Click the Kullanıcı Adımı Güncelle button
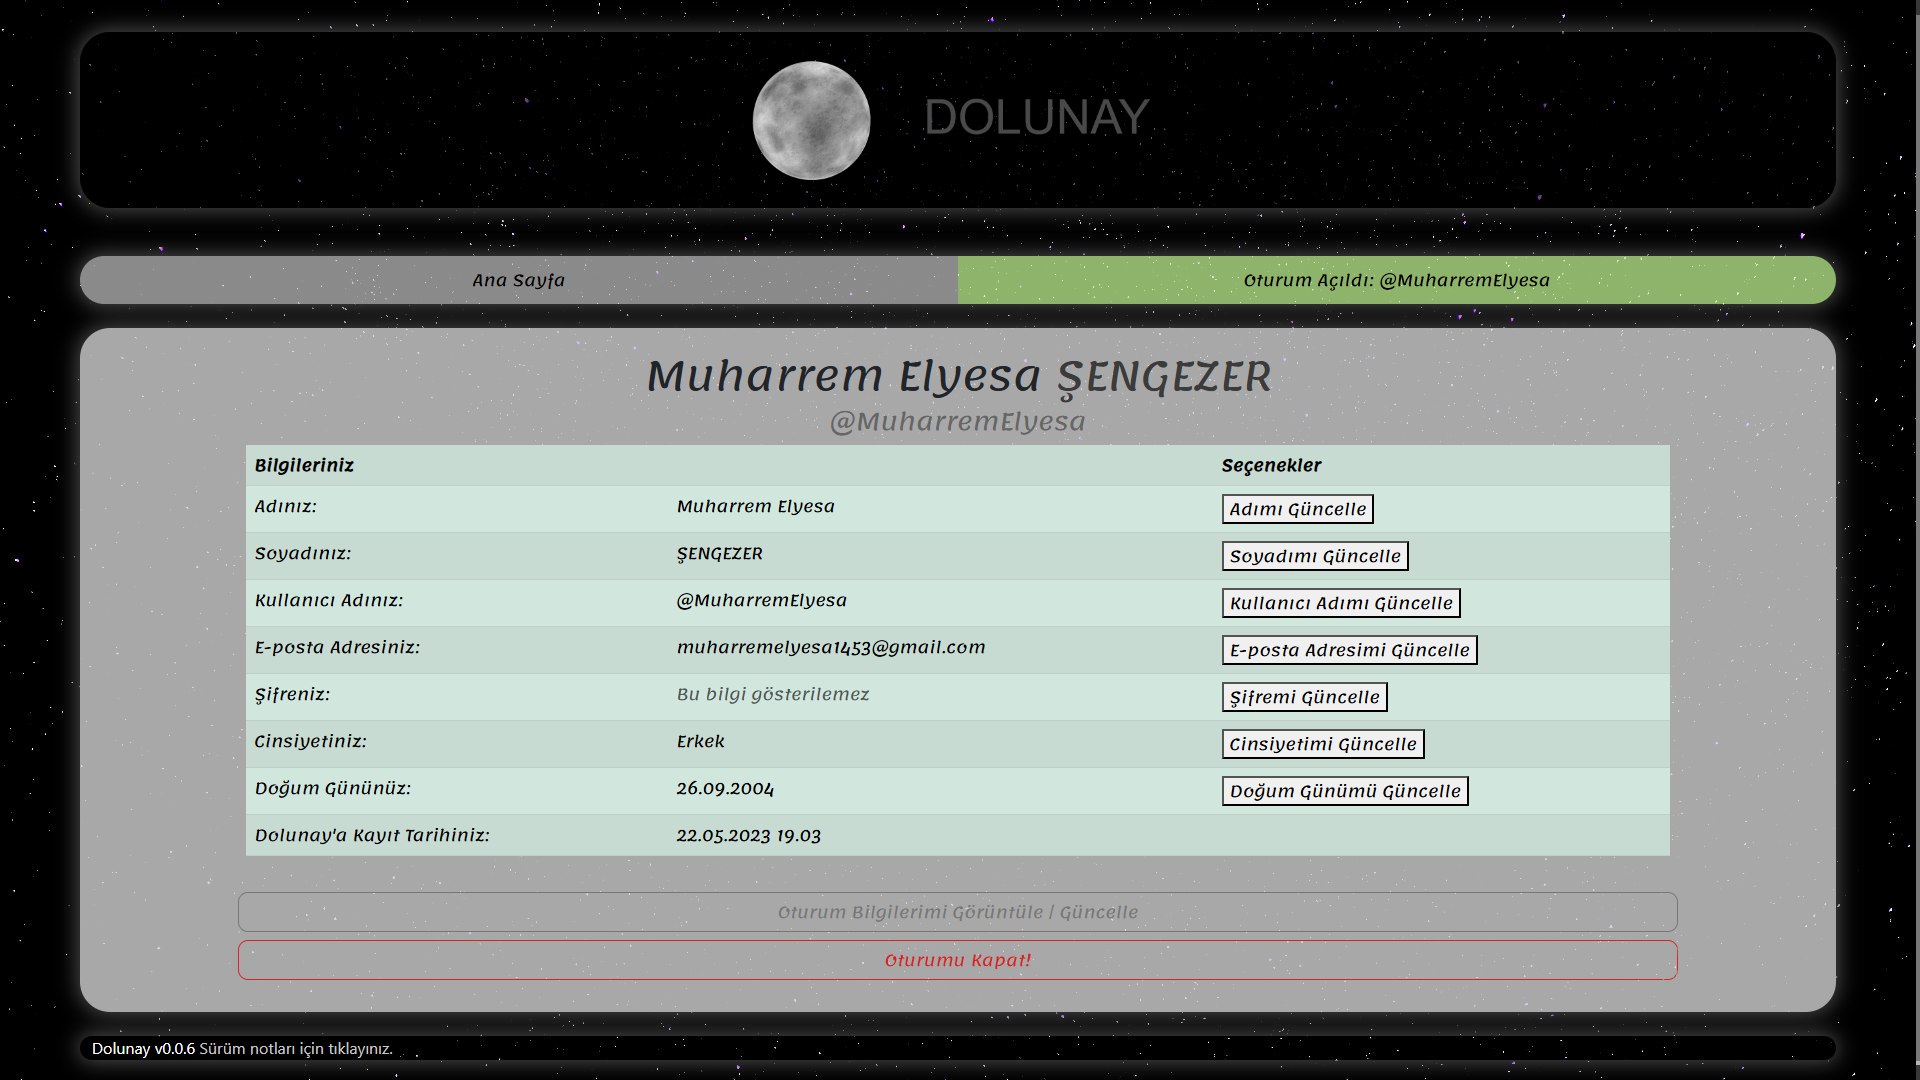The width and height of the screenshot is (1920, 1080). click(x=1340, y=603)
